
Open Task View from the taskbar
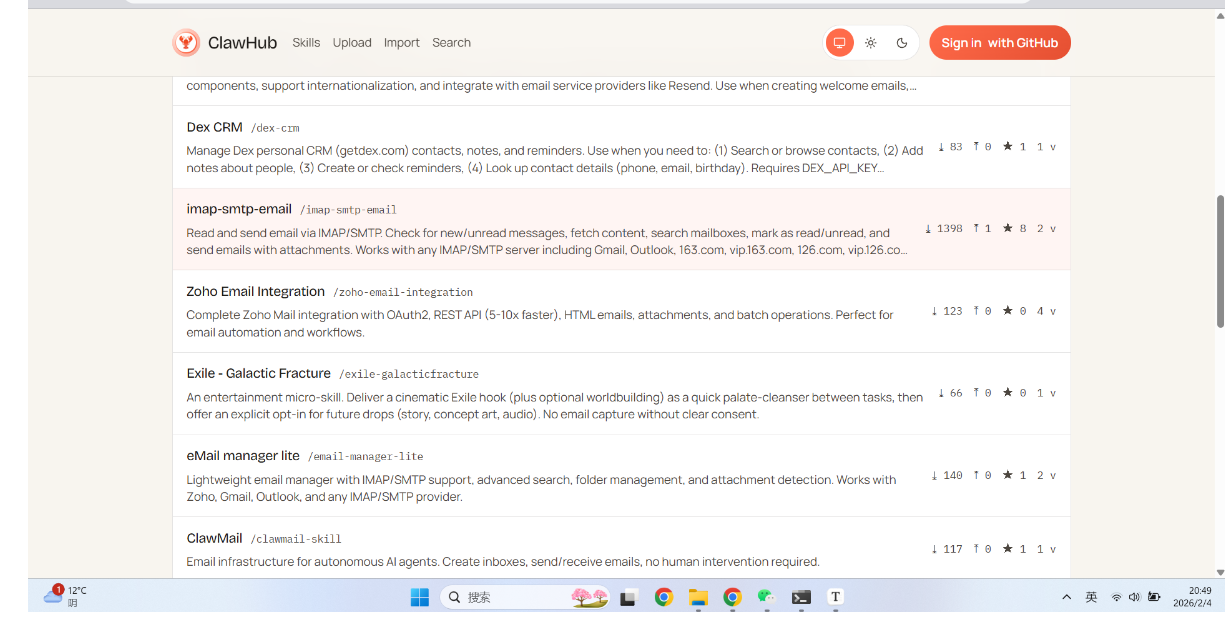tap(628, 598)
